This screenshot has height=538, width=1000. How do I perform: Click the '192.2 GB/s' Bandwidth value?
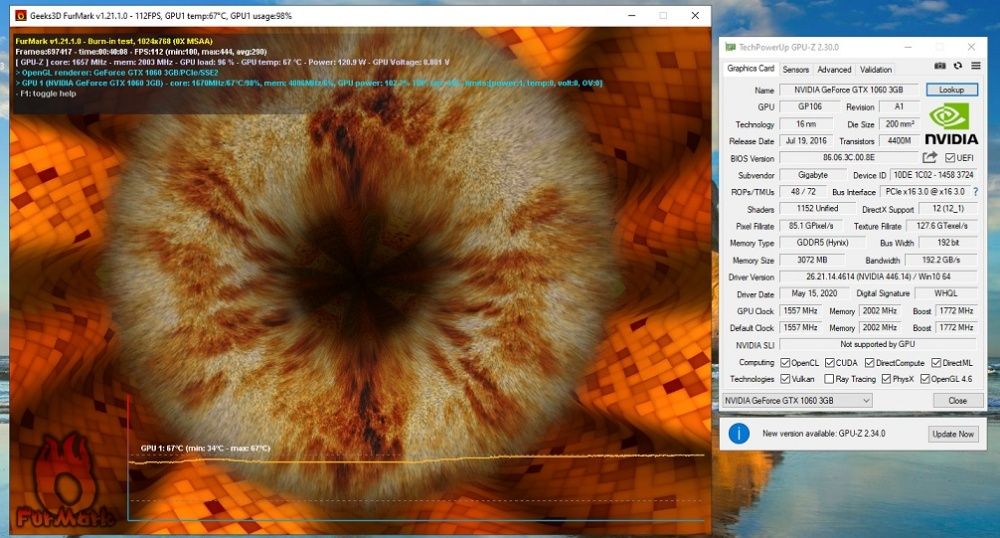(941, 260)
